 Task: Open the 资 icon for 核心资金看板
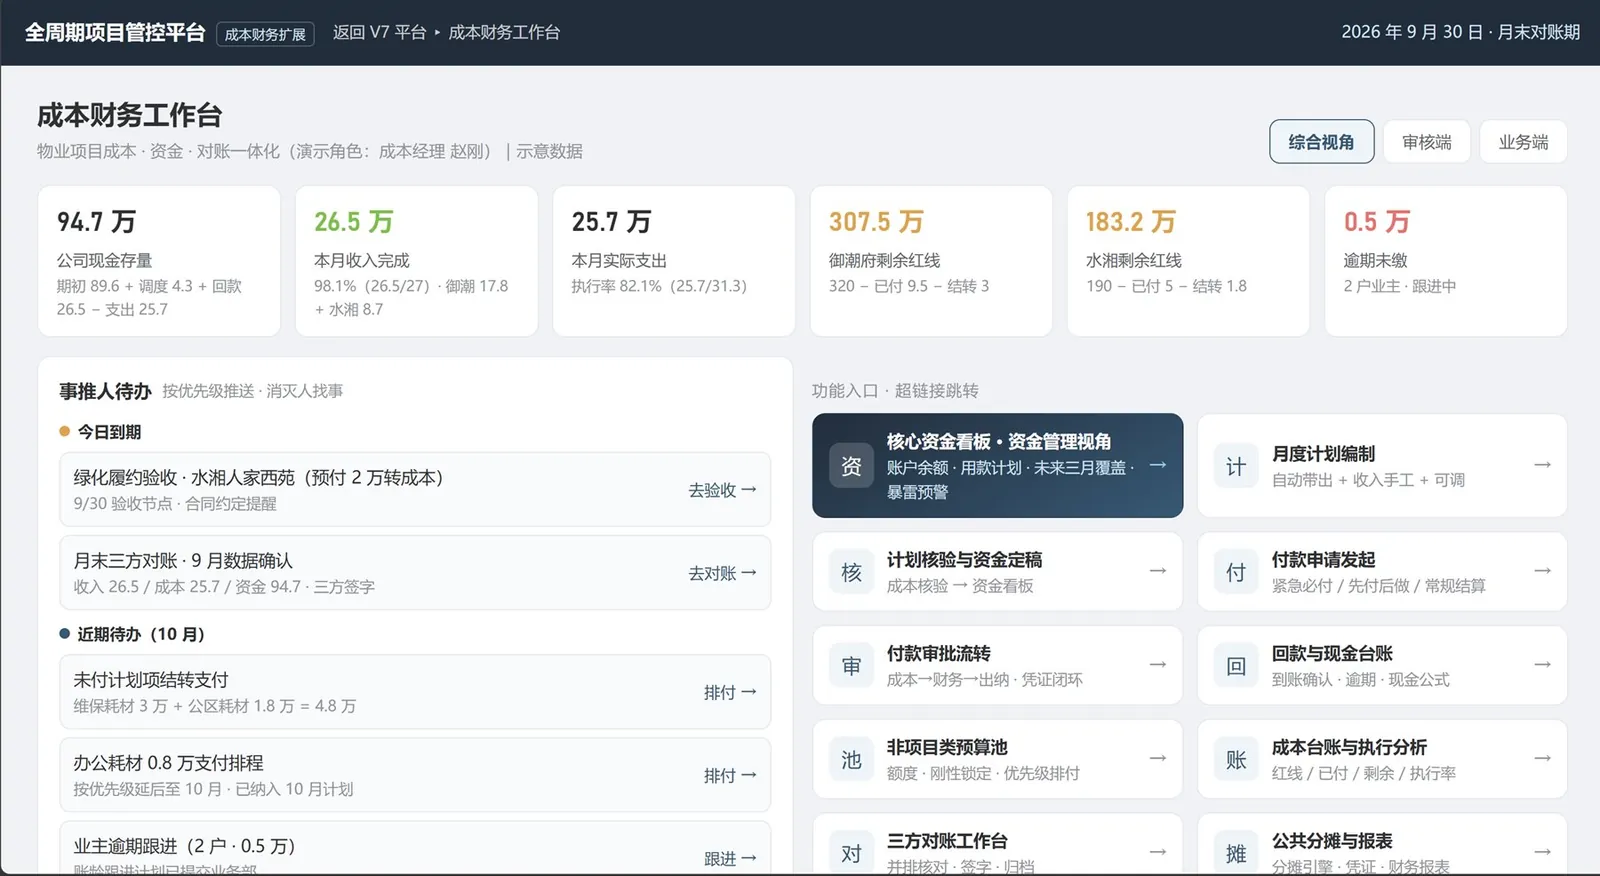[x=851, y=466]
